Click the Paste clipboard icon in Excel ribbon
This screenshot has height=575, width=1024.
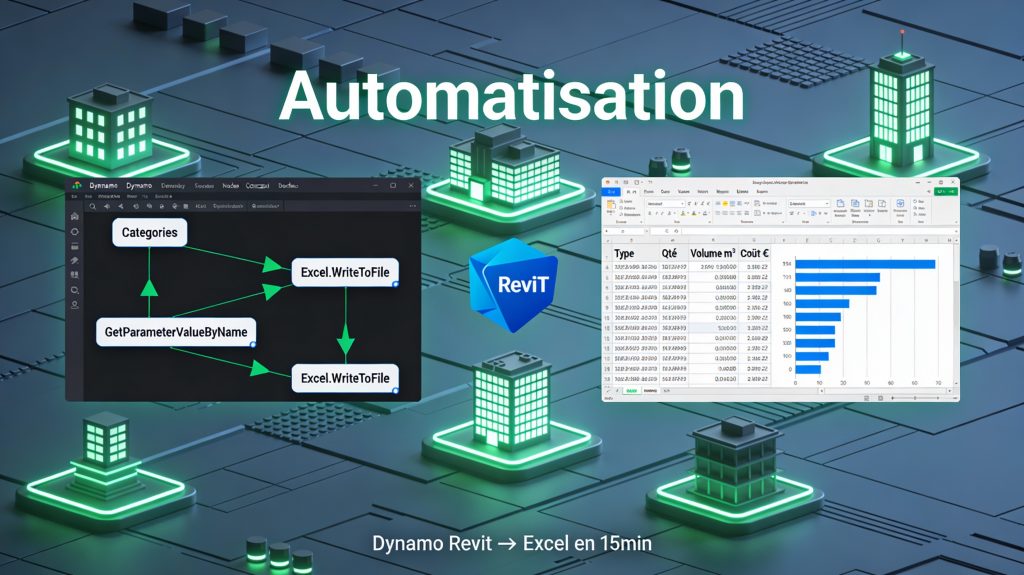[611, 207]
